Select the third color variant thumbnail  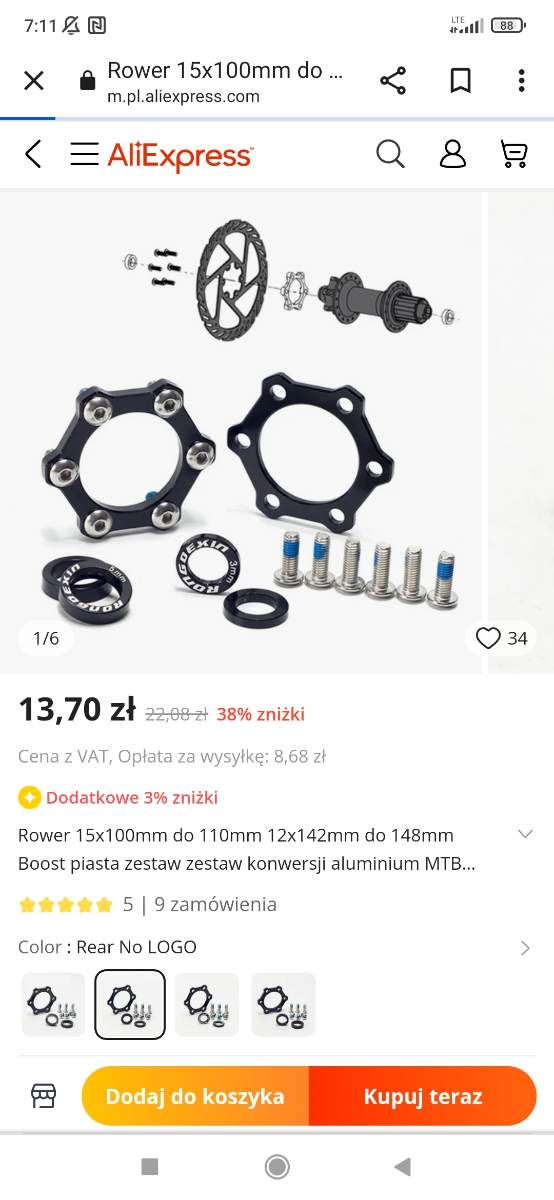(x=207, y=1004)
